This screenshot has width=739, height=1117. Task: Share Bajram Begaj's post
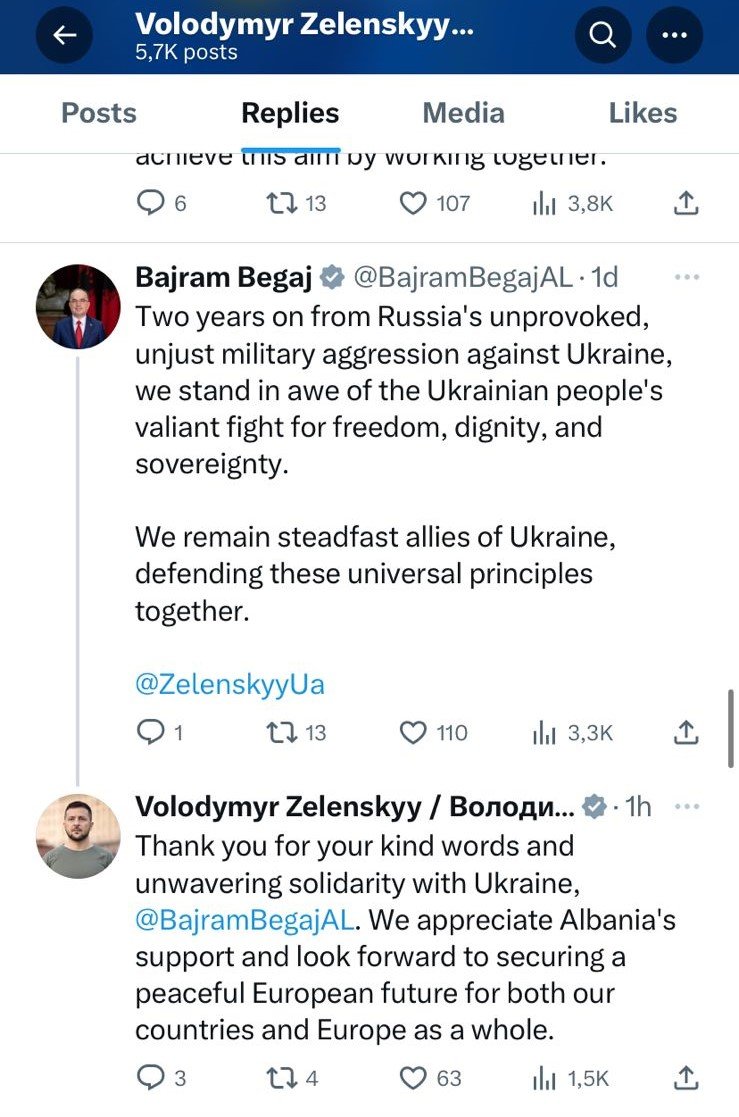(685, 733)
